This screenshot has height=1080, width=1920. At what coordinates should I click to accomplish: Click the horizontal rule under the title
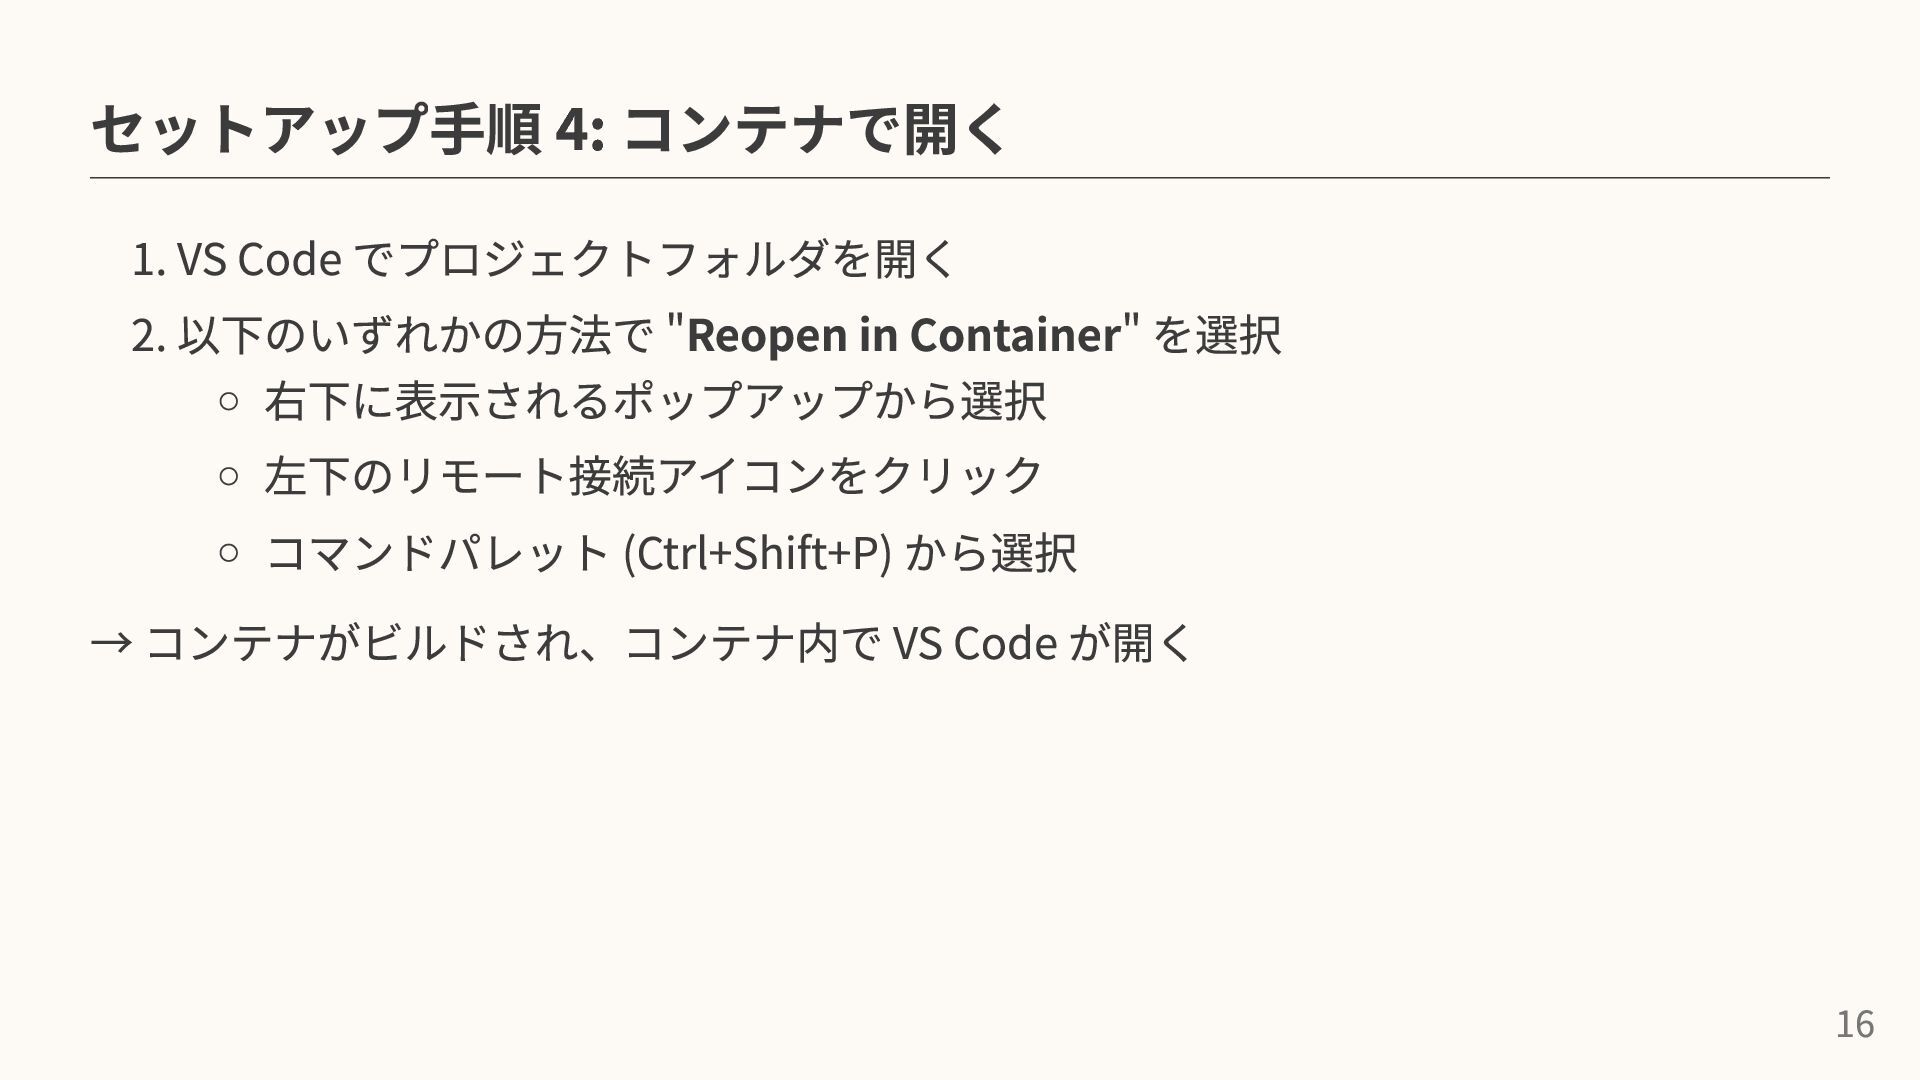point(960,178)
